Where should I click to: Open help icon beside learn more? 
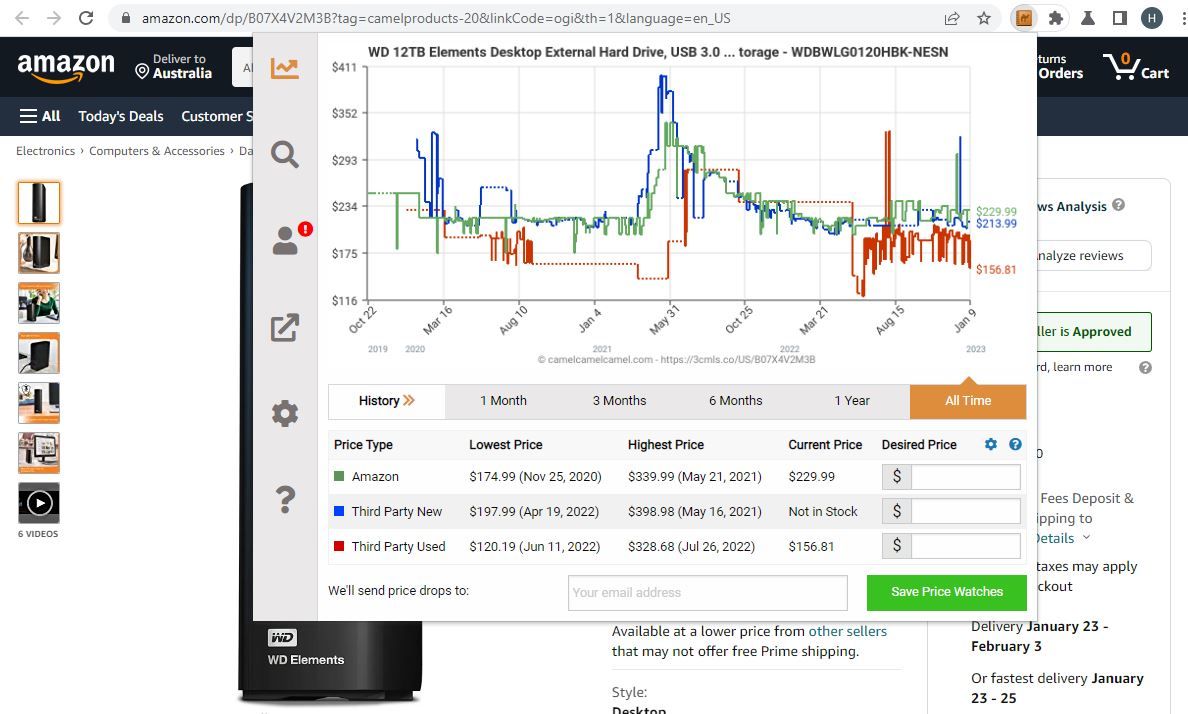point(1145,368)
